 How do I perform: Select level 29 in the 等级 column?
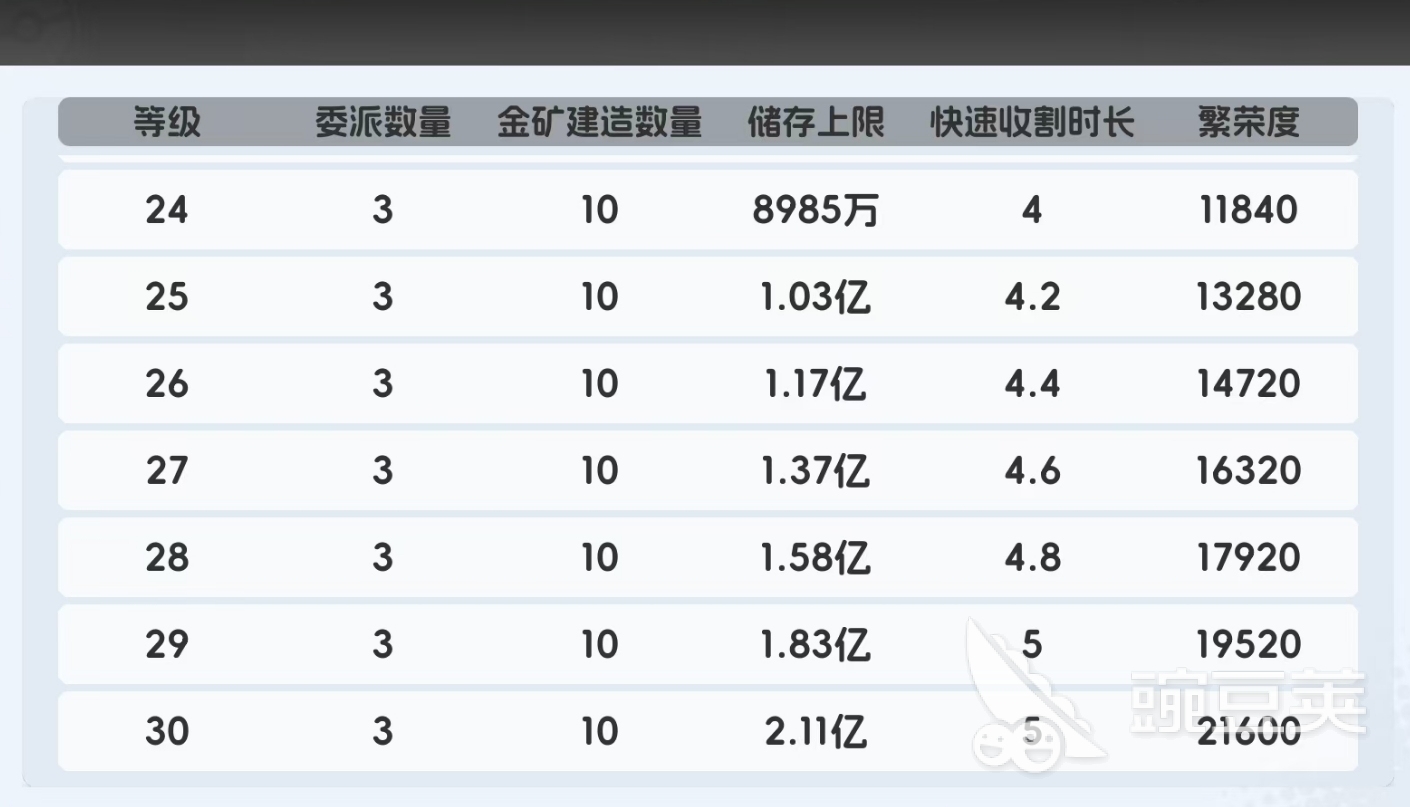[167, 645]
